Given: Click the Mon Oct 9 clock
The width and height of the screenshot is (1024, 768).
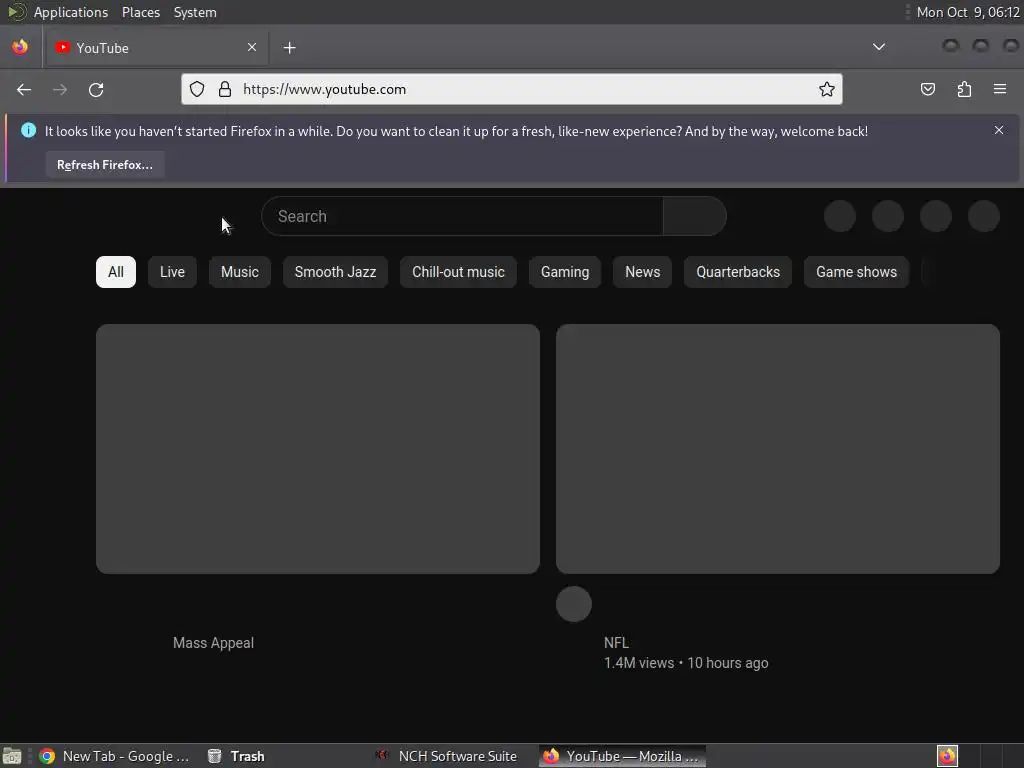Looking at the screenshot, I should (968, 12).
